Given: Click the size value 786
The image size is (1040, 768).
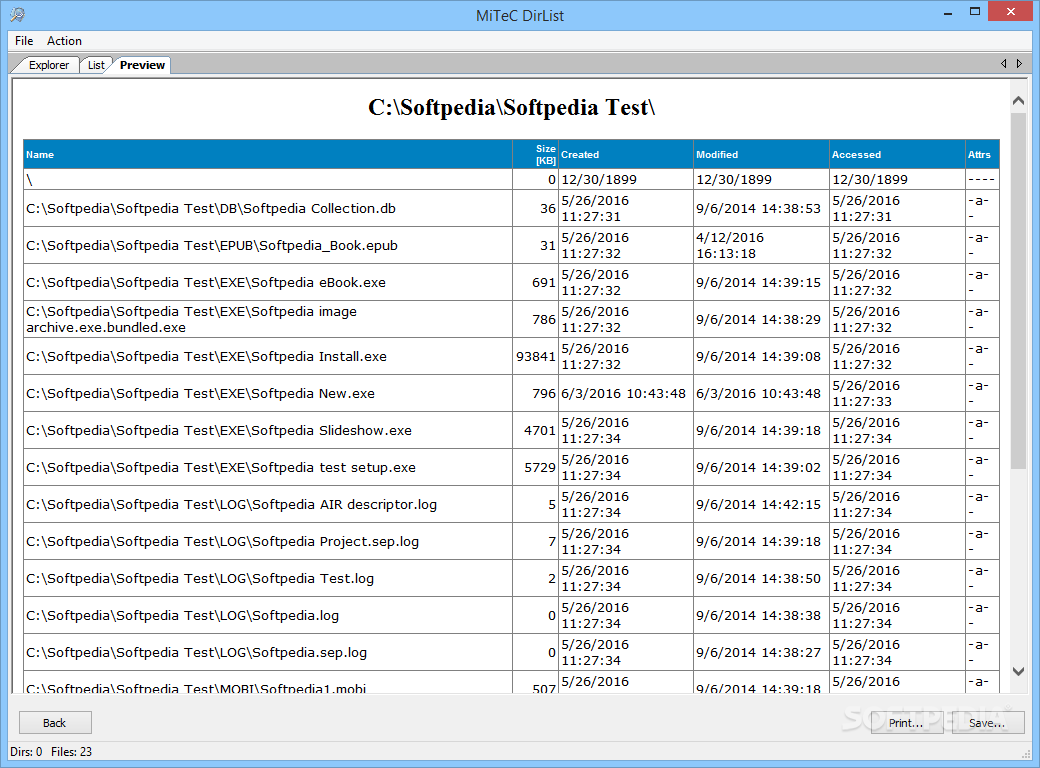Looking at the screenshot, I should [544, 320].
